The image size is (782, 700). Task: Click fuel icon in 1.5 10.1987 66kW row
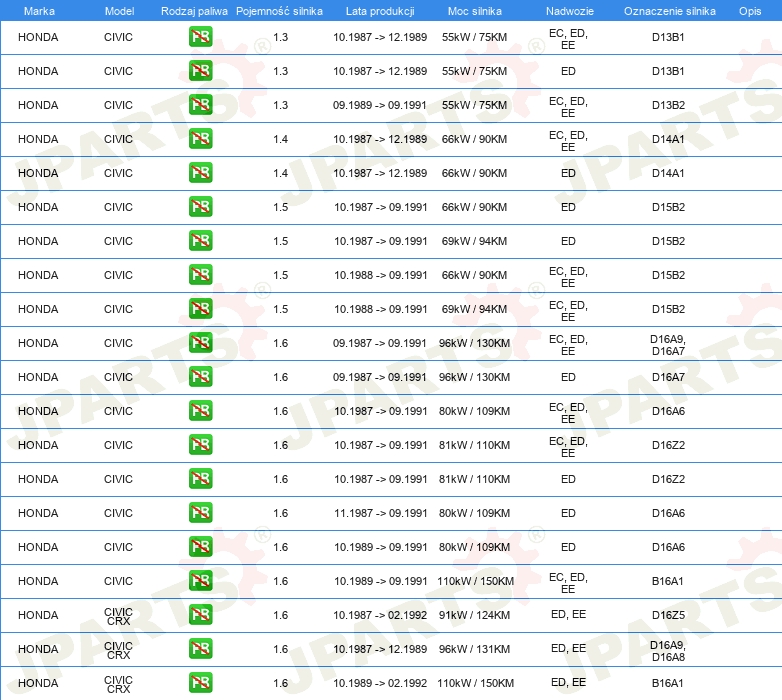click(x=200, y=207)
